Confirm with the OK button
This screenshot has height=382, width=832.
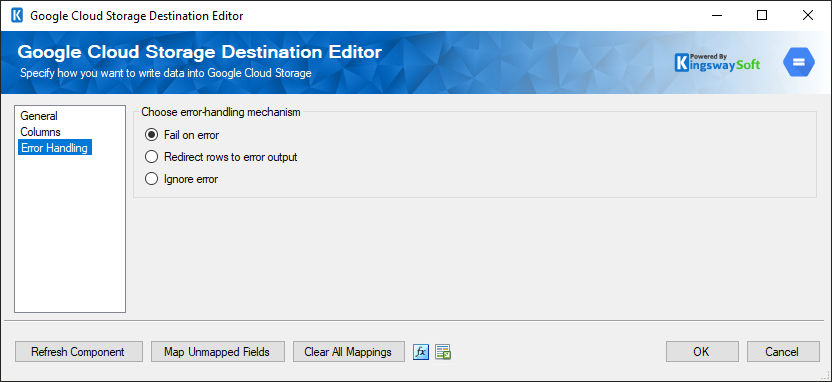[x=702, y=352]
